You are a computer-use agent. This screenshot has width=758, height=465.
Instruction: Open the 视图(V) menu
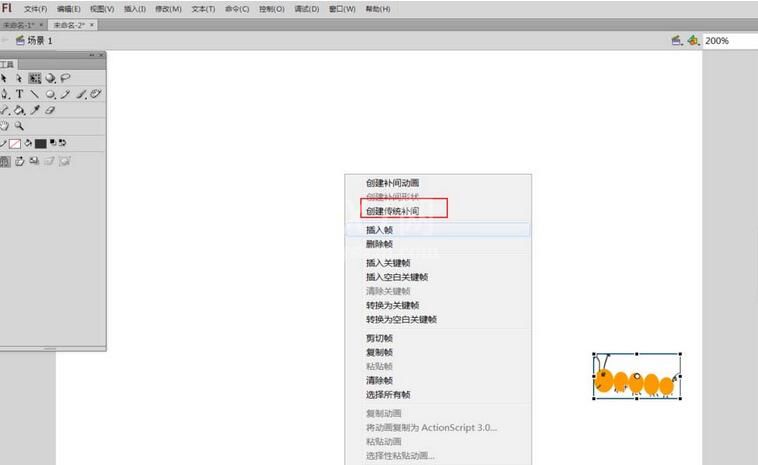(x=102, y=9)
